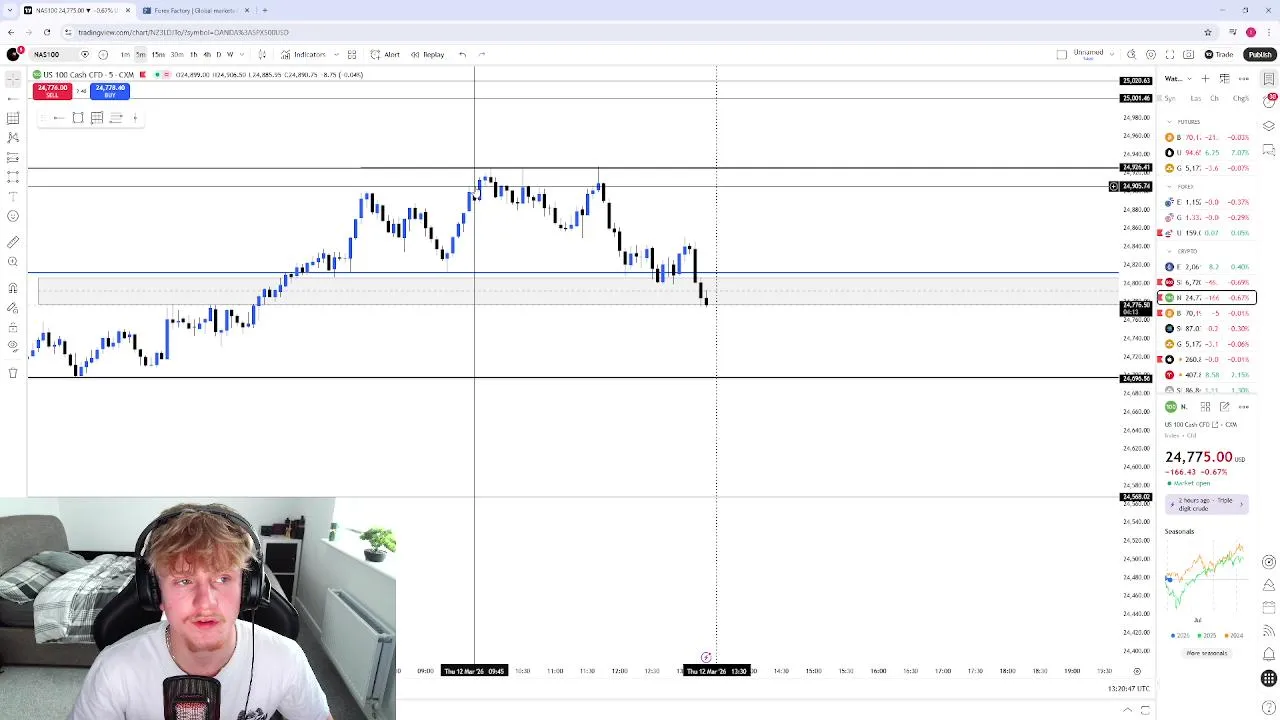Redo the last chart action
1280x720 pixels.
(x=482, y=54)
